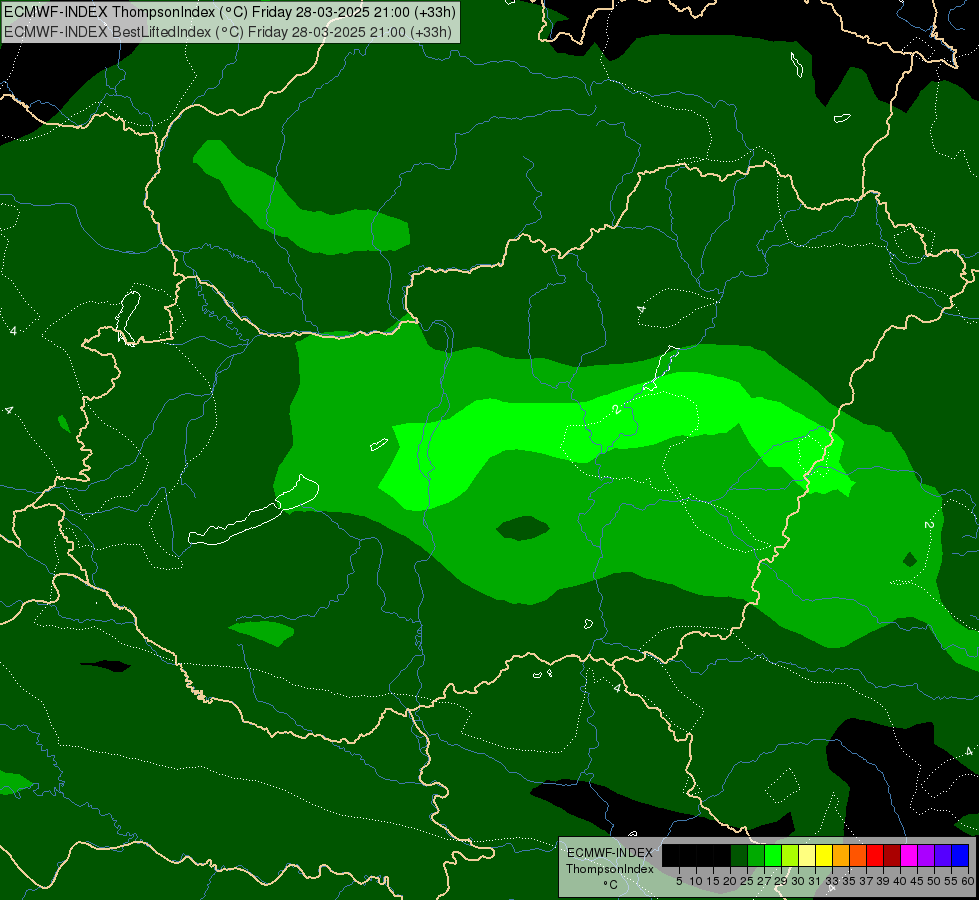979x900 pixels.
Task: Select the pale yellow 30-31 legend swatch
Action: pyautogui.click(x=807, y=855)
